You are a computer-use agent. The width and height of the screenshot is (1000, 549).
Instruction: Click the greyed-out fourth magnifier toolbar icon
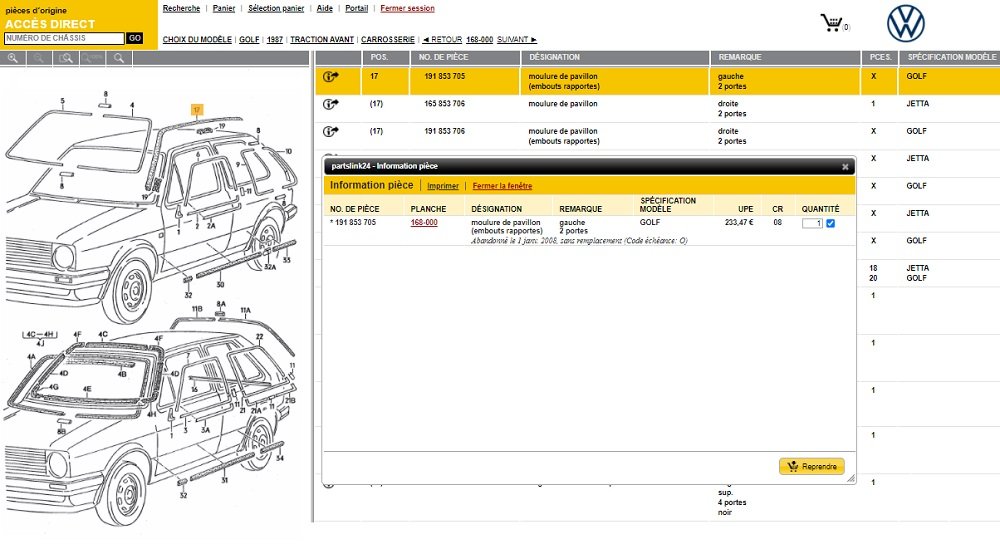92,58
